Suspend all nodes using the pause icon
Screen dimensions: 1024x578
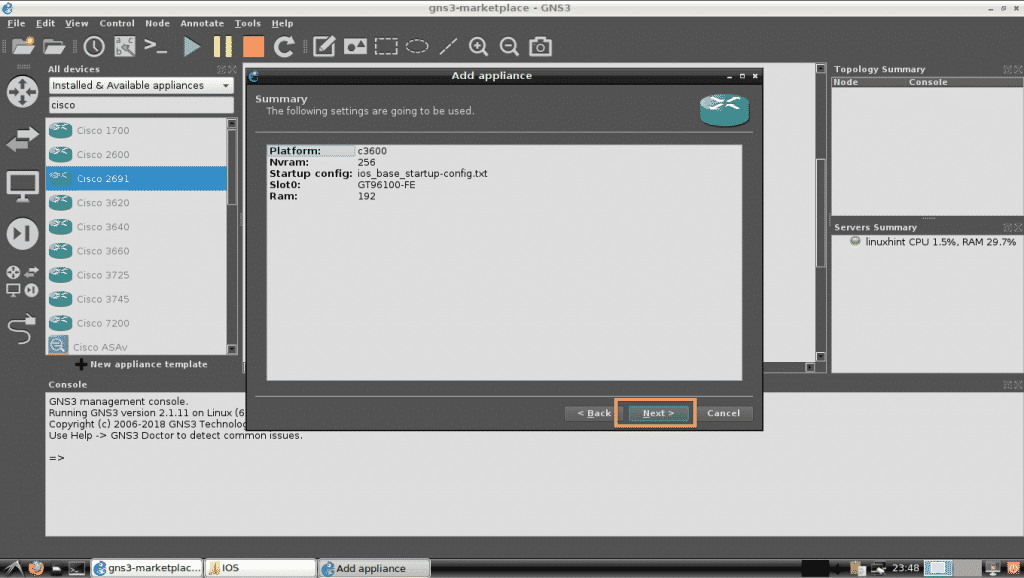point(222,46)
